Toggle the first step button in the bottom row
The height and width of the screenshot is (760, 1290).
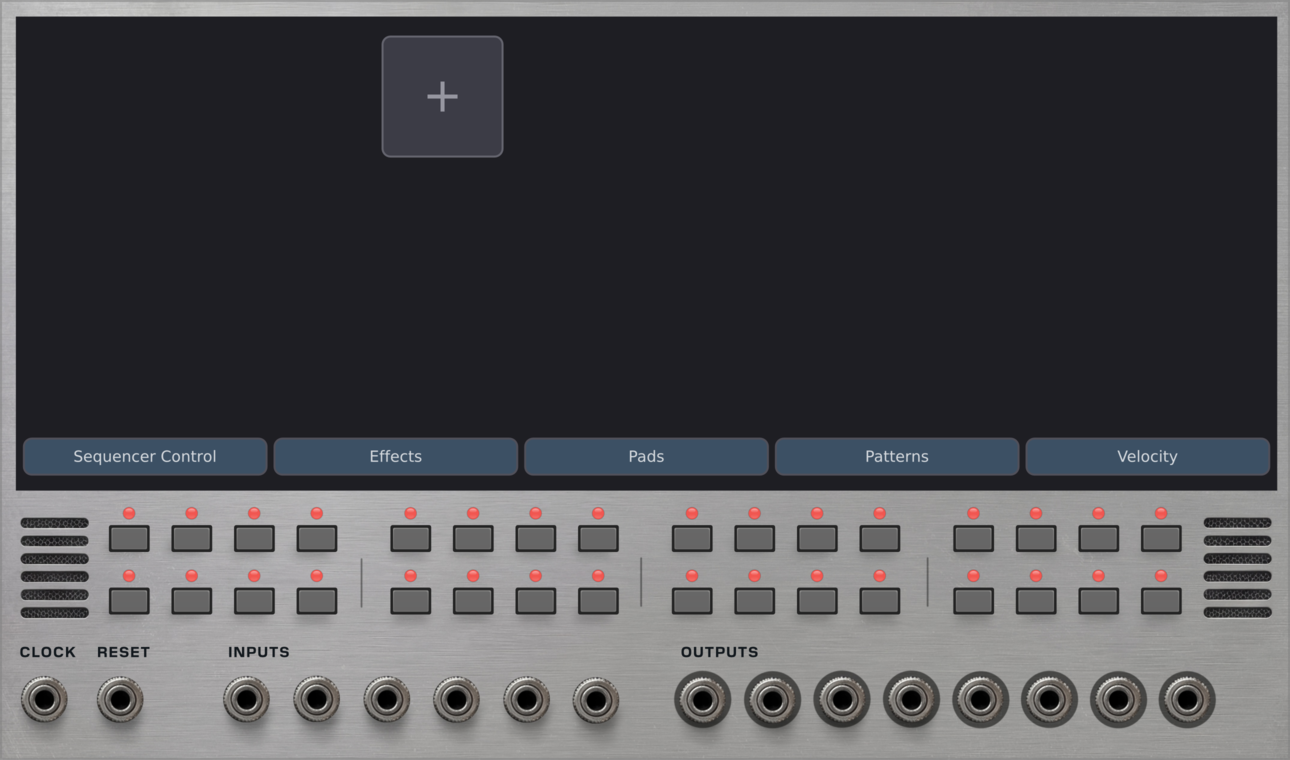coord(128,601)
